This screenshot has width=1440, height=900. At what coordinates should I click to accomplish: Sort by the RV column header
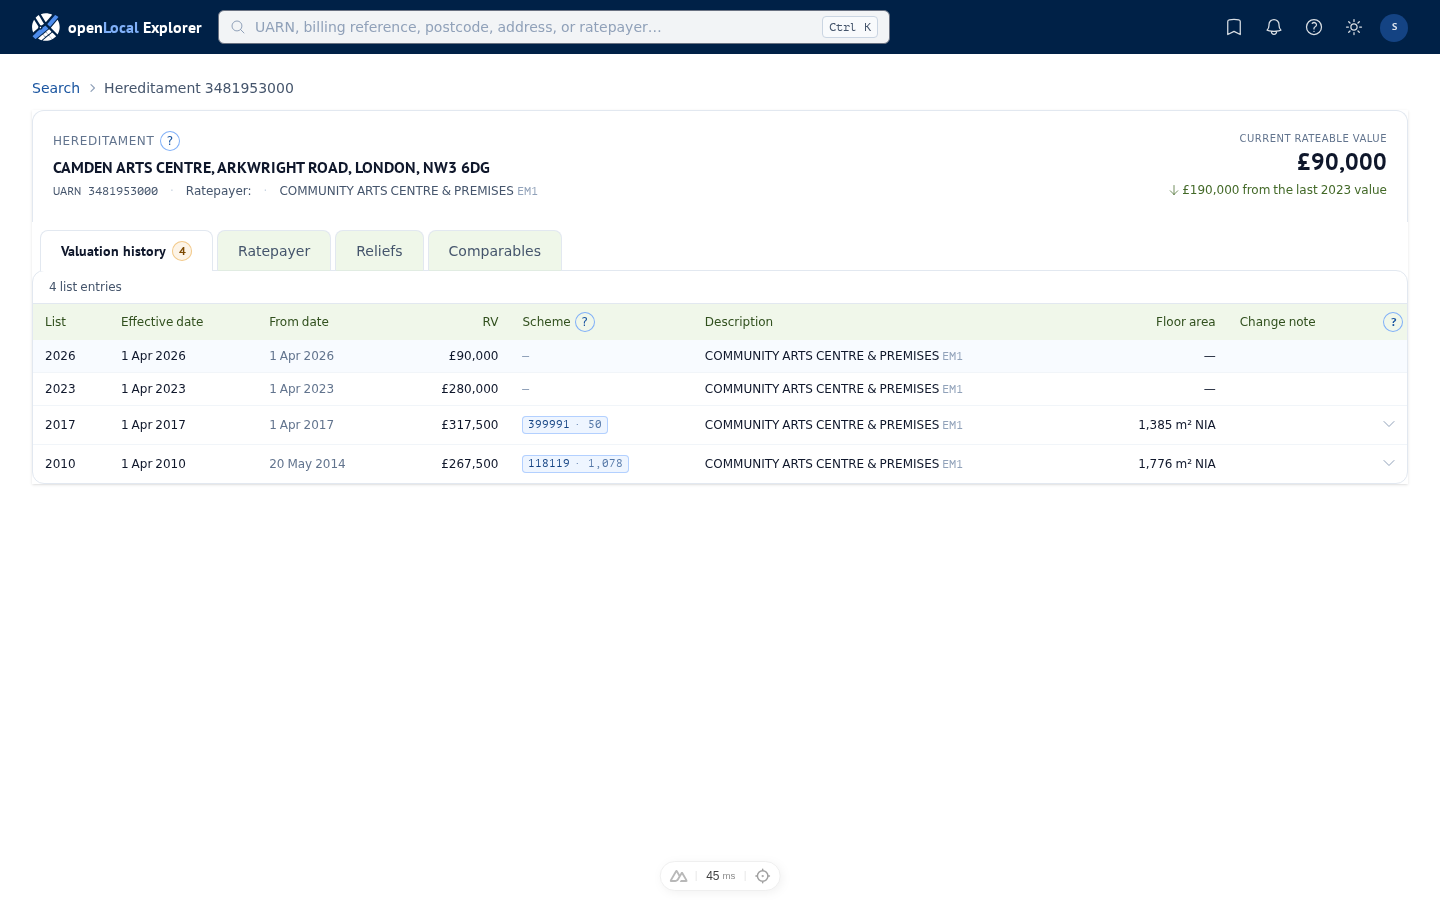490,322
